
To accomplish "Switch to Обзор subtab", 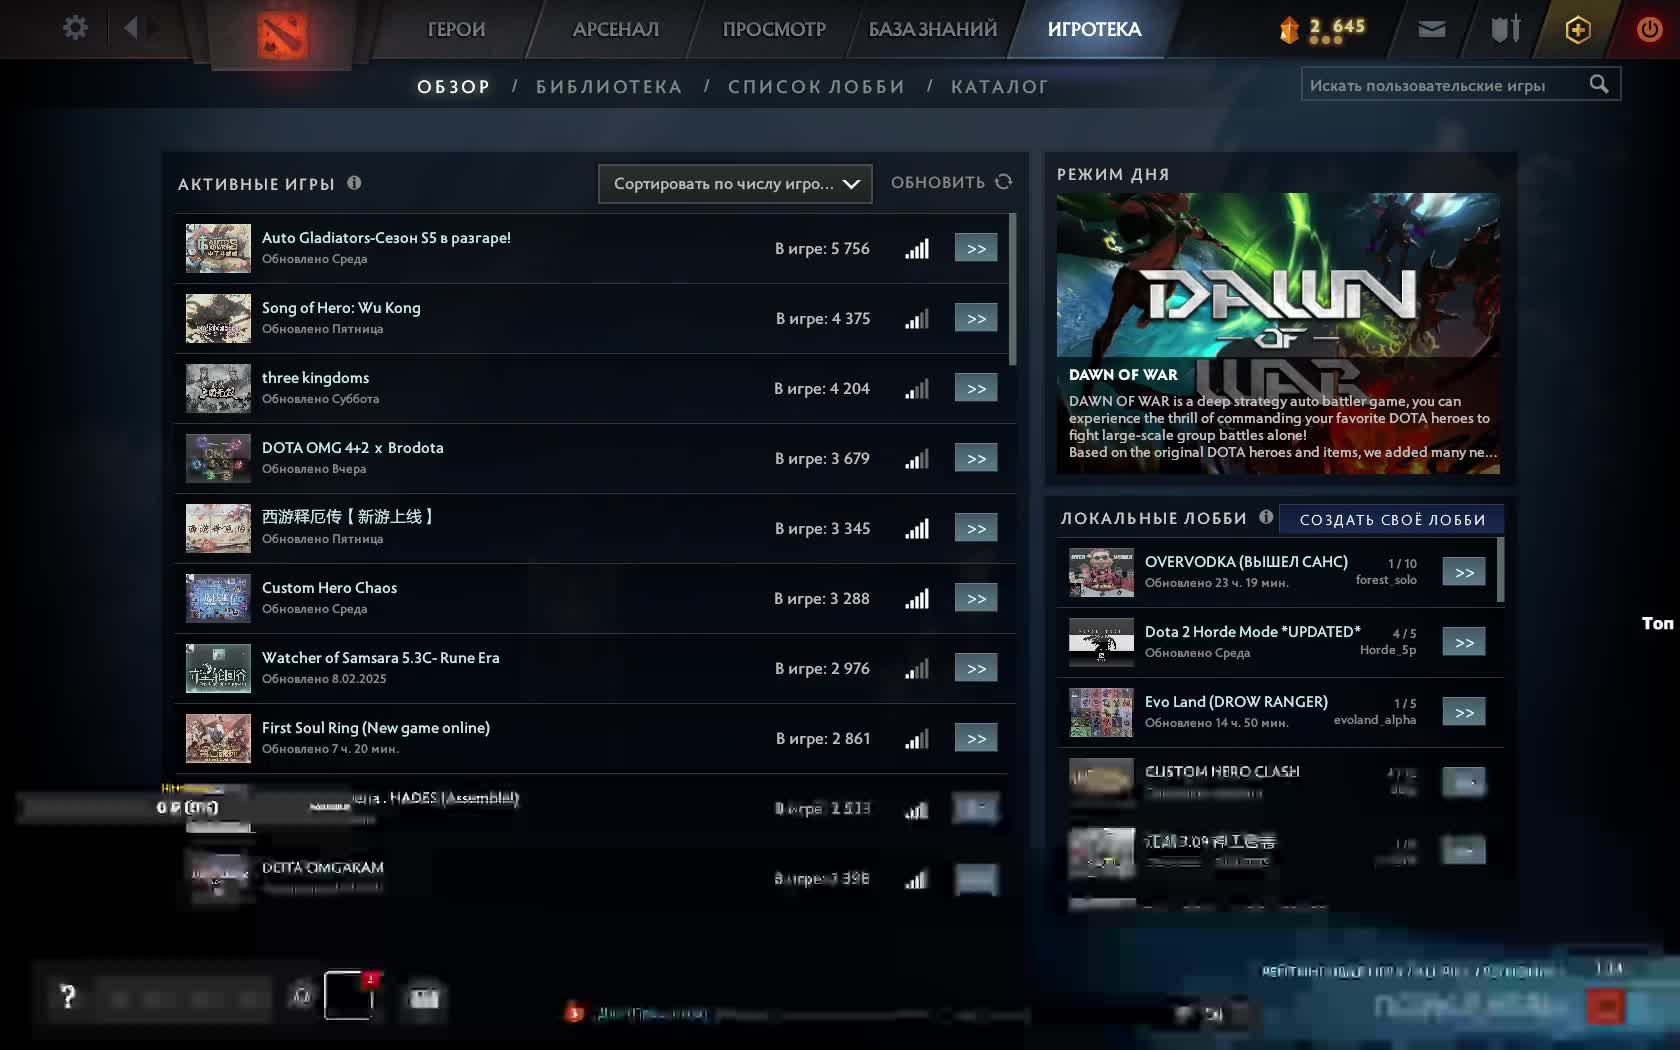I will pyautogui.click(x=454, y=87).
